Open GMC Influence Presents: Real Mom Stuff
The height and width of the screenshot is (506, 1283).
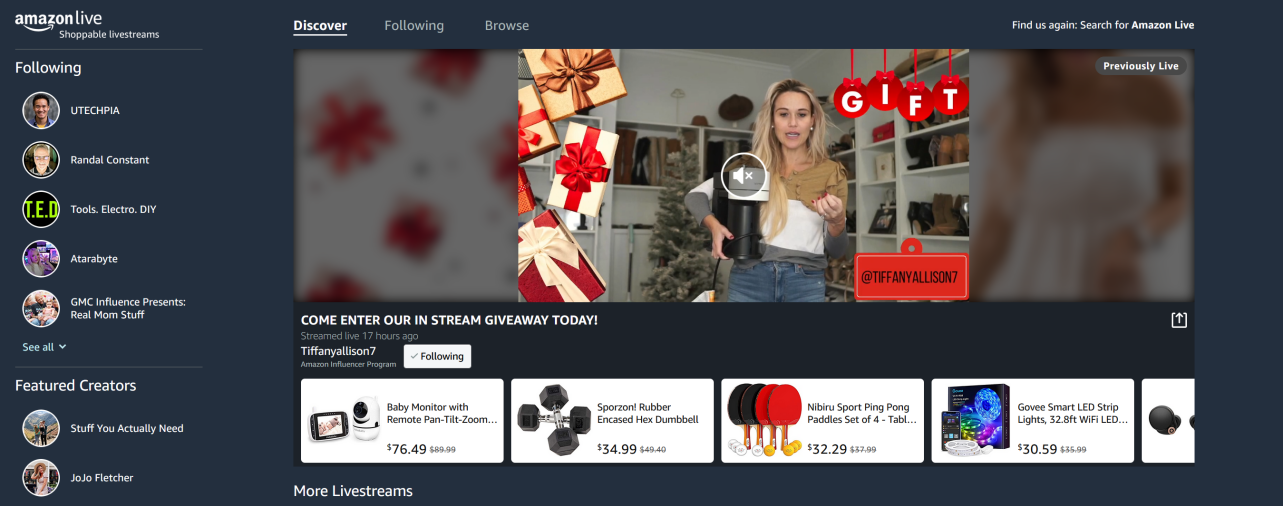(x=128, y=308)
